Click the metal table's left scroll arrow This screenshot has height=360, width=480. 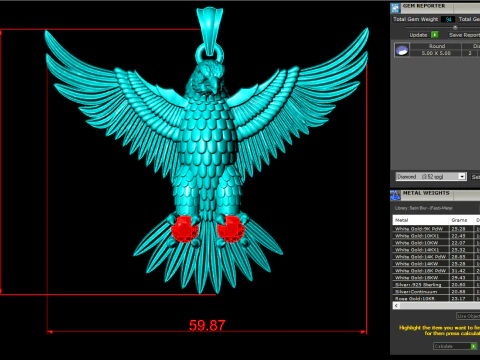point(396,306)
